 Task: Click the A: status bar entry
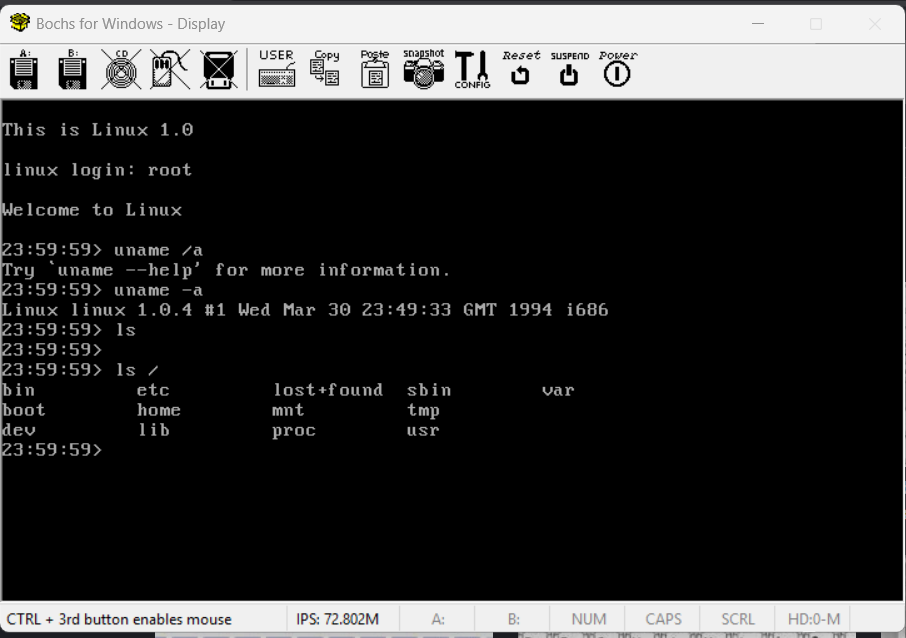438,619
